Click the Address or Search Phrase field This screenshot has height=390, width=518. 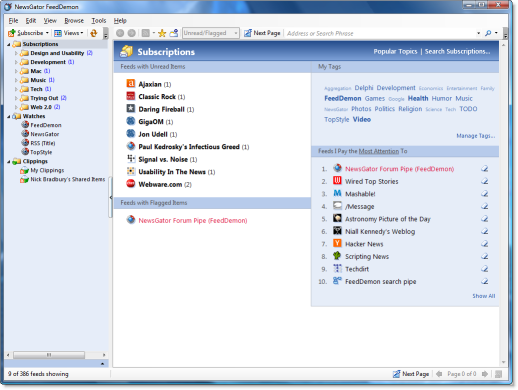[x=380, y=33]
